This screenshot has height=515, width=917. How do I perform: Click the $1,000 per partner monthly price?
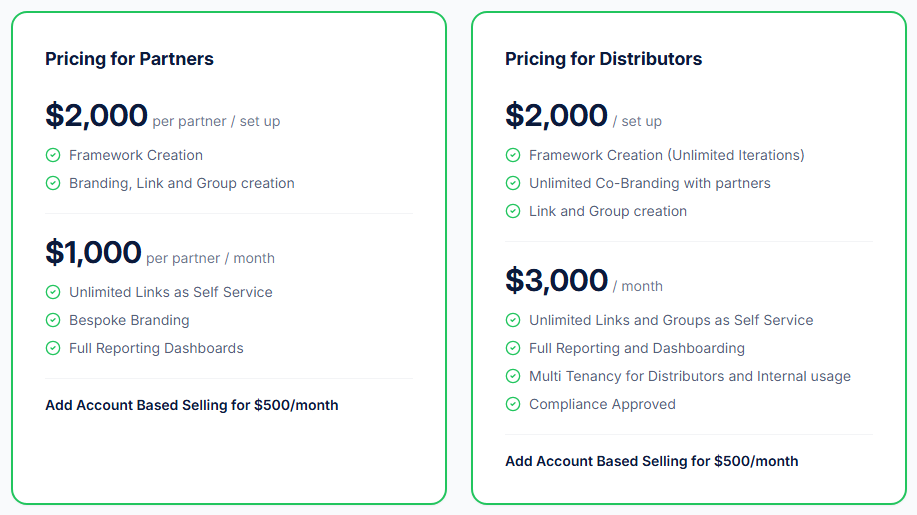94,253
